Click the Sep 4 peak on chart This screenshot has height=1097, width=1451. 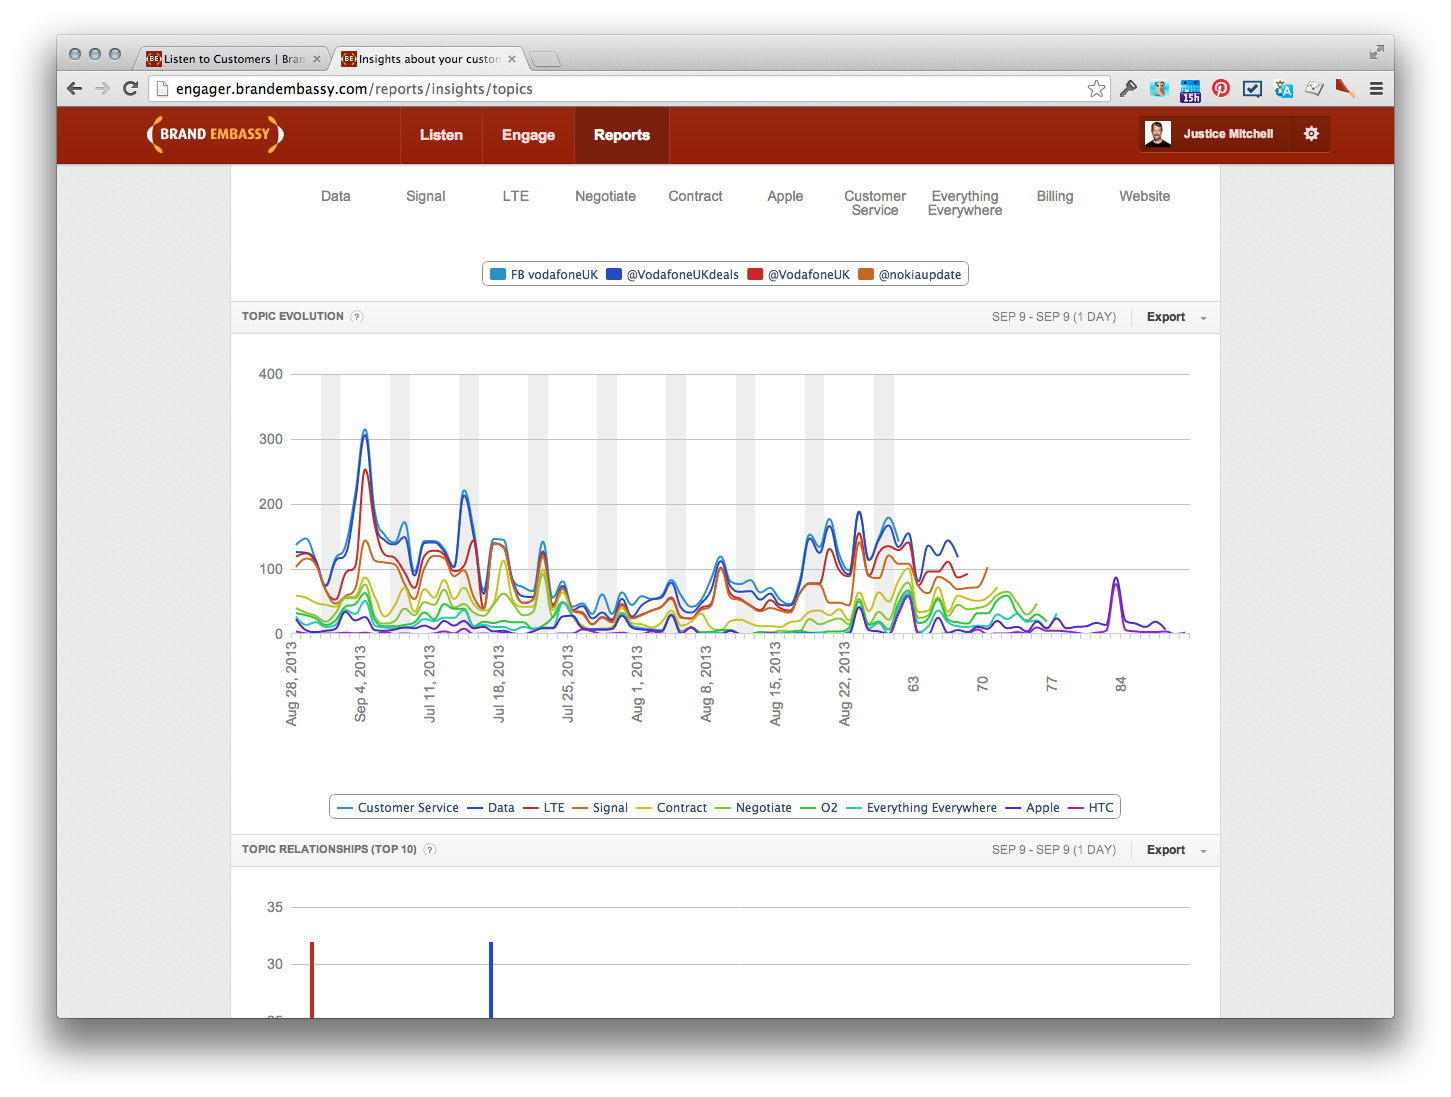coord(365,431)
